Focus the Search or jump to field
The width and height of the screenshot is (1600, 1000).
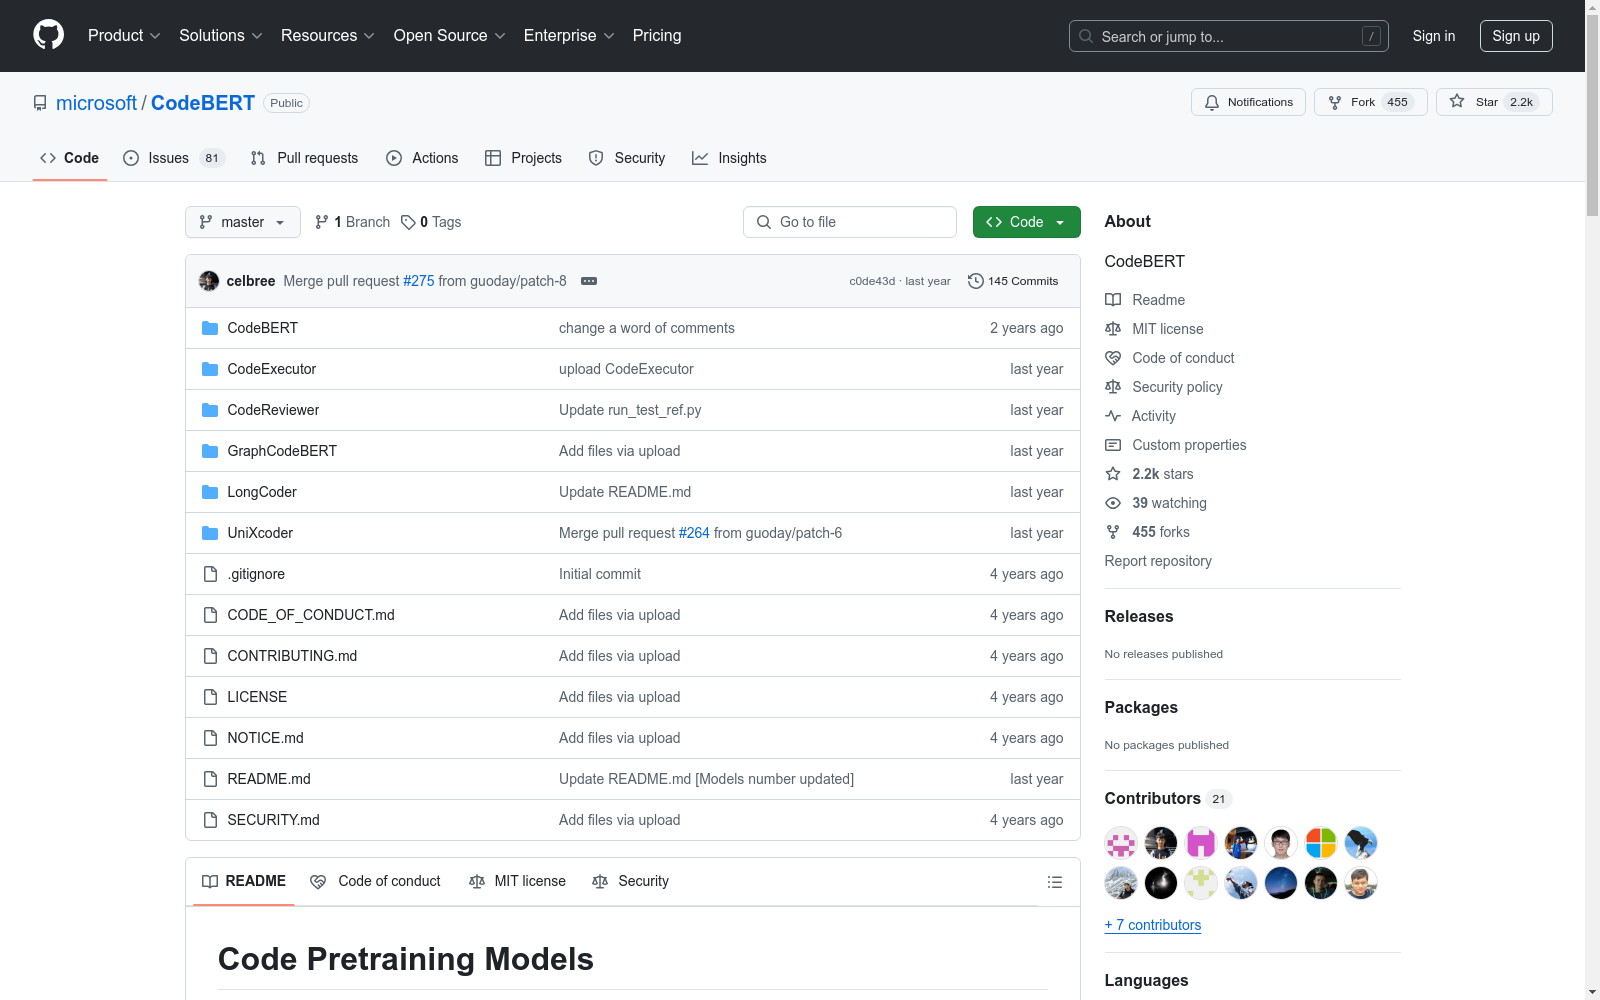point(1229,36)
